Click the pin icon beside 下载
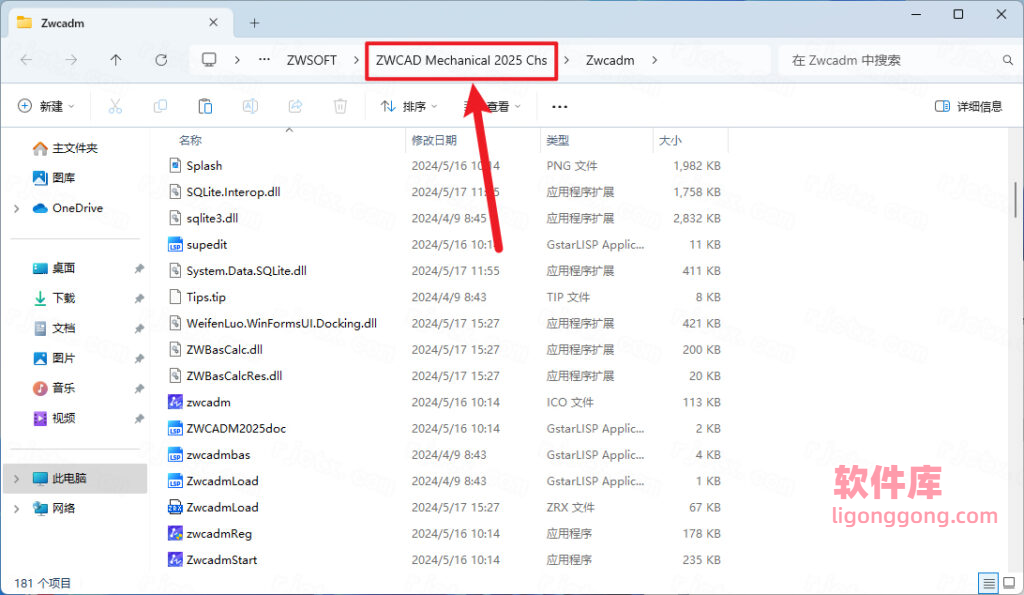The width and height of the screenshot is (1024, 595). 138,298
